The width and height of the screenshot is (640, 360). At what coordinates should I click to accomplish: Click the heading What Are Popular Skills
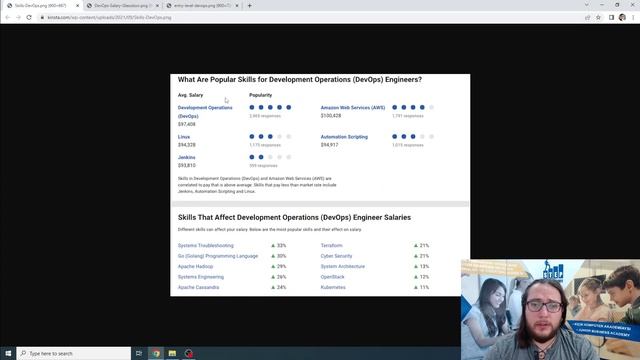point(300,80)
